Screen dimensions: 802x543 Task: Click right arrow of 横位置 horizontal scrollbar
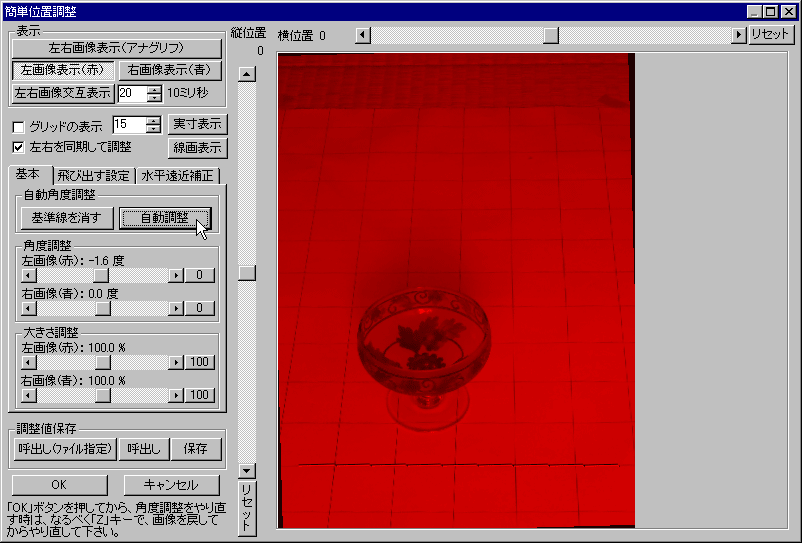pyautogui.click(x=739, y=35)
